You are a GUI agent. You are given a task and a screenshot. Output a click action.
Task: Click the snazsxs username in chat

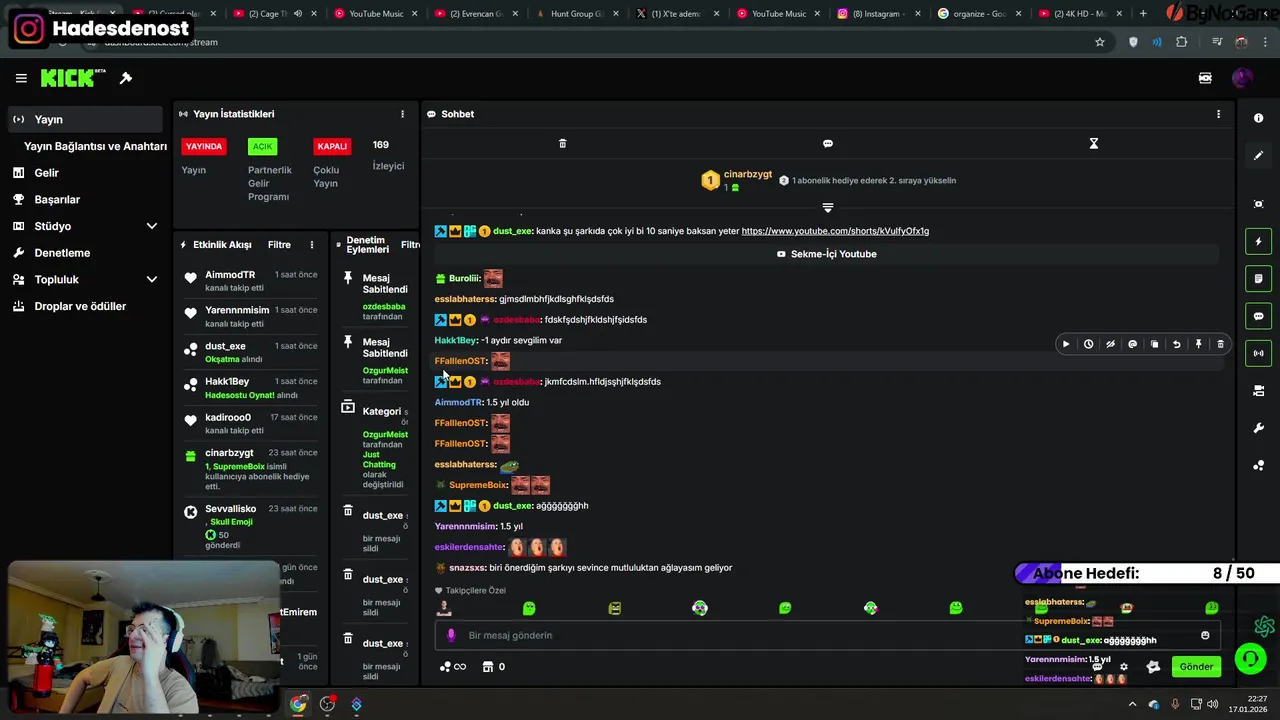466,567
